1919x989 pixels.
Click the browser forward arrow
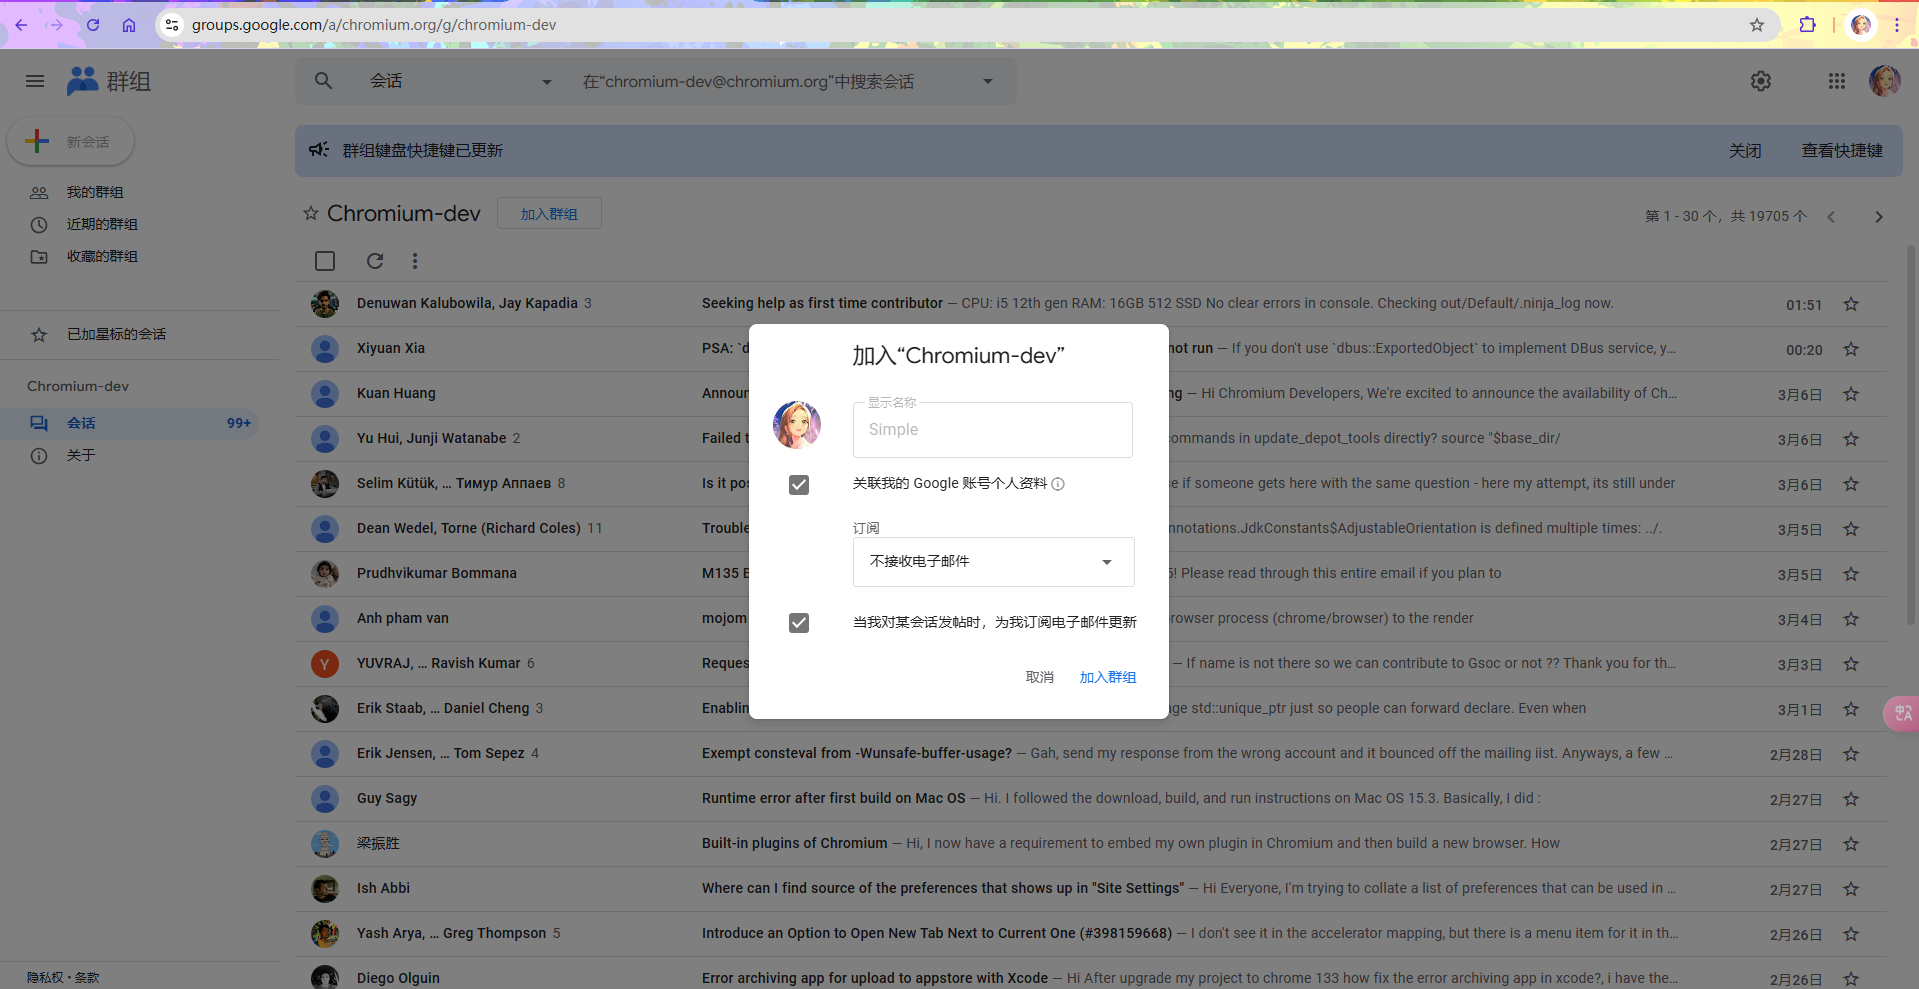click(56, 25)
